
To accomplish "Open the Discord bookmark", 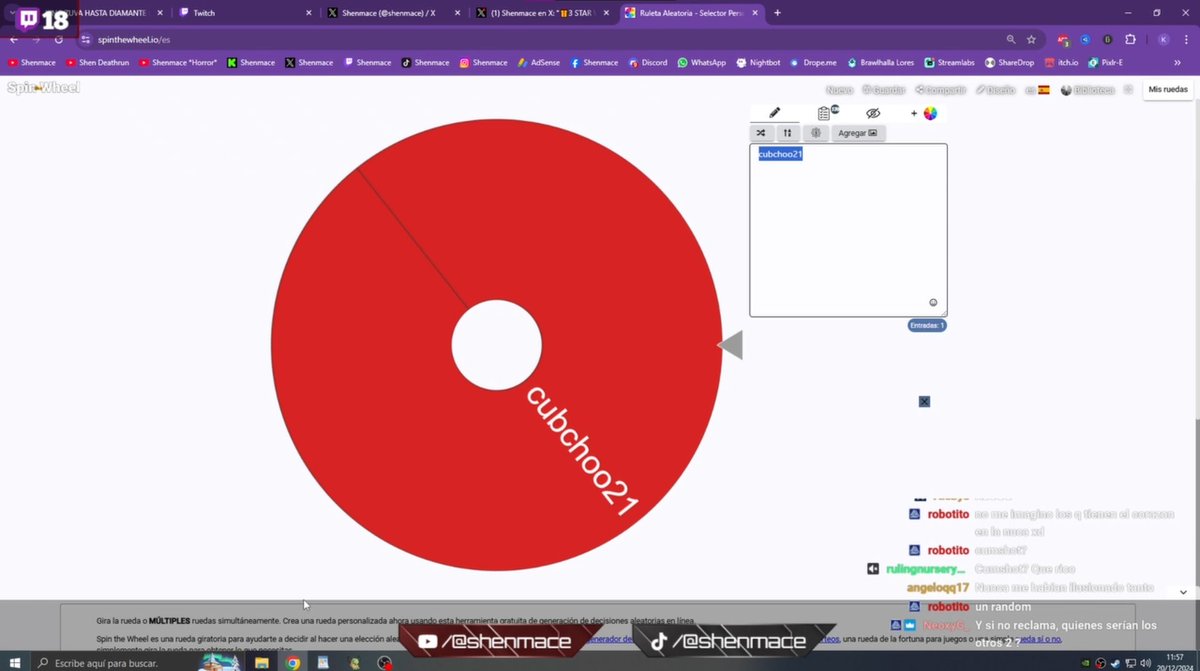I will pos(648,62).
